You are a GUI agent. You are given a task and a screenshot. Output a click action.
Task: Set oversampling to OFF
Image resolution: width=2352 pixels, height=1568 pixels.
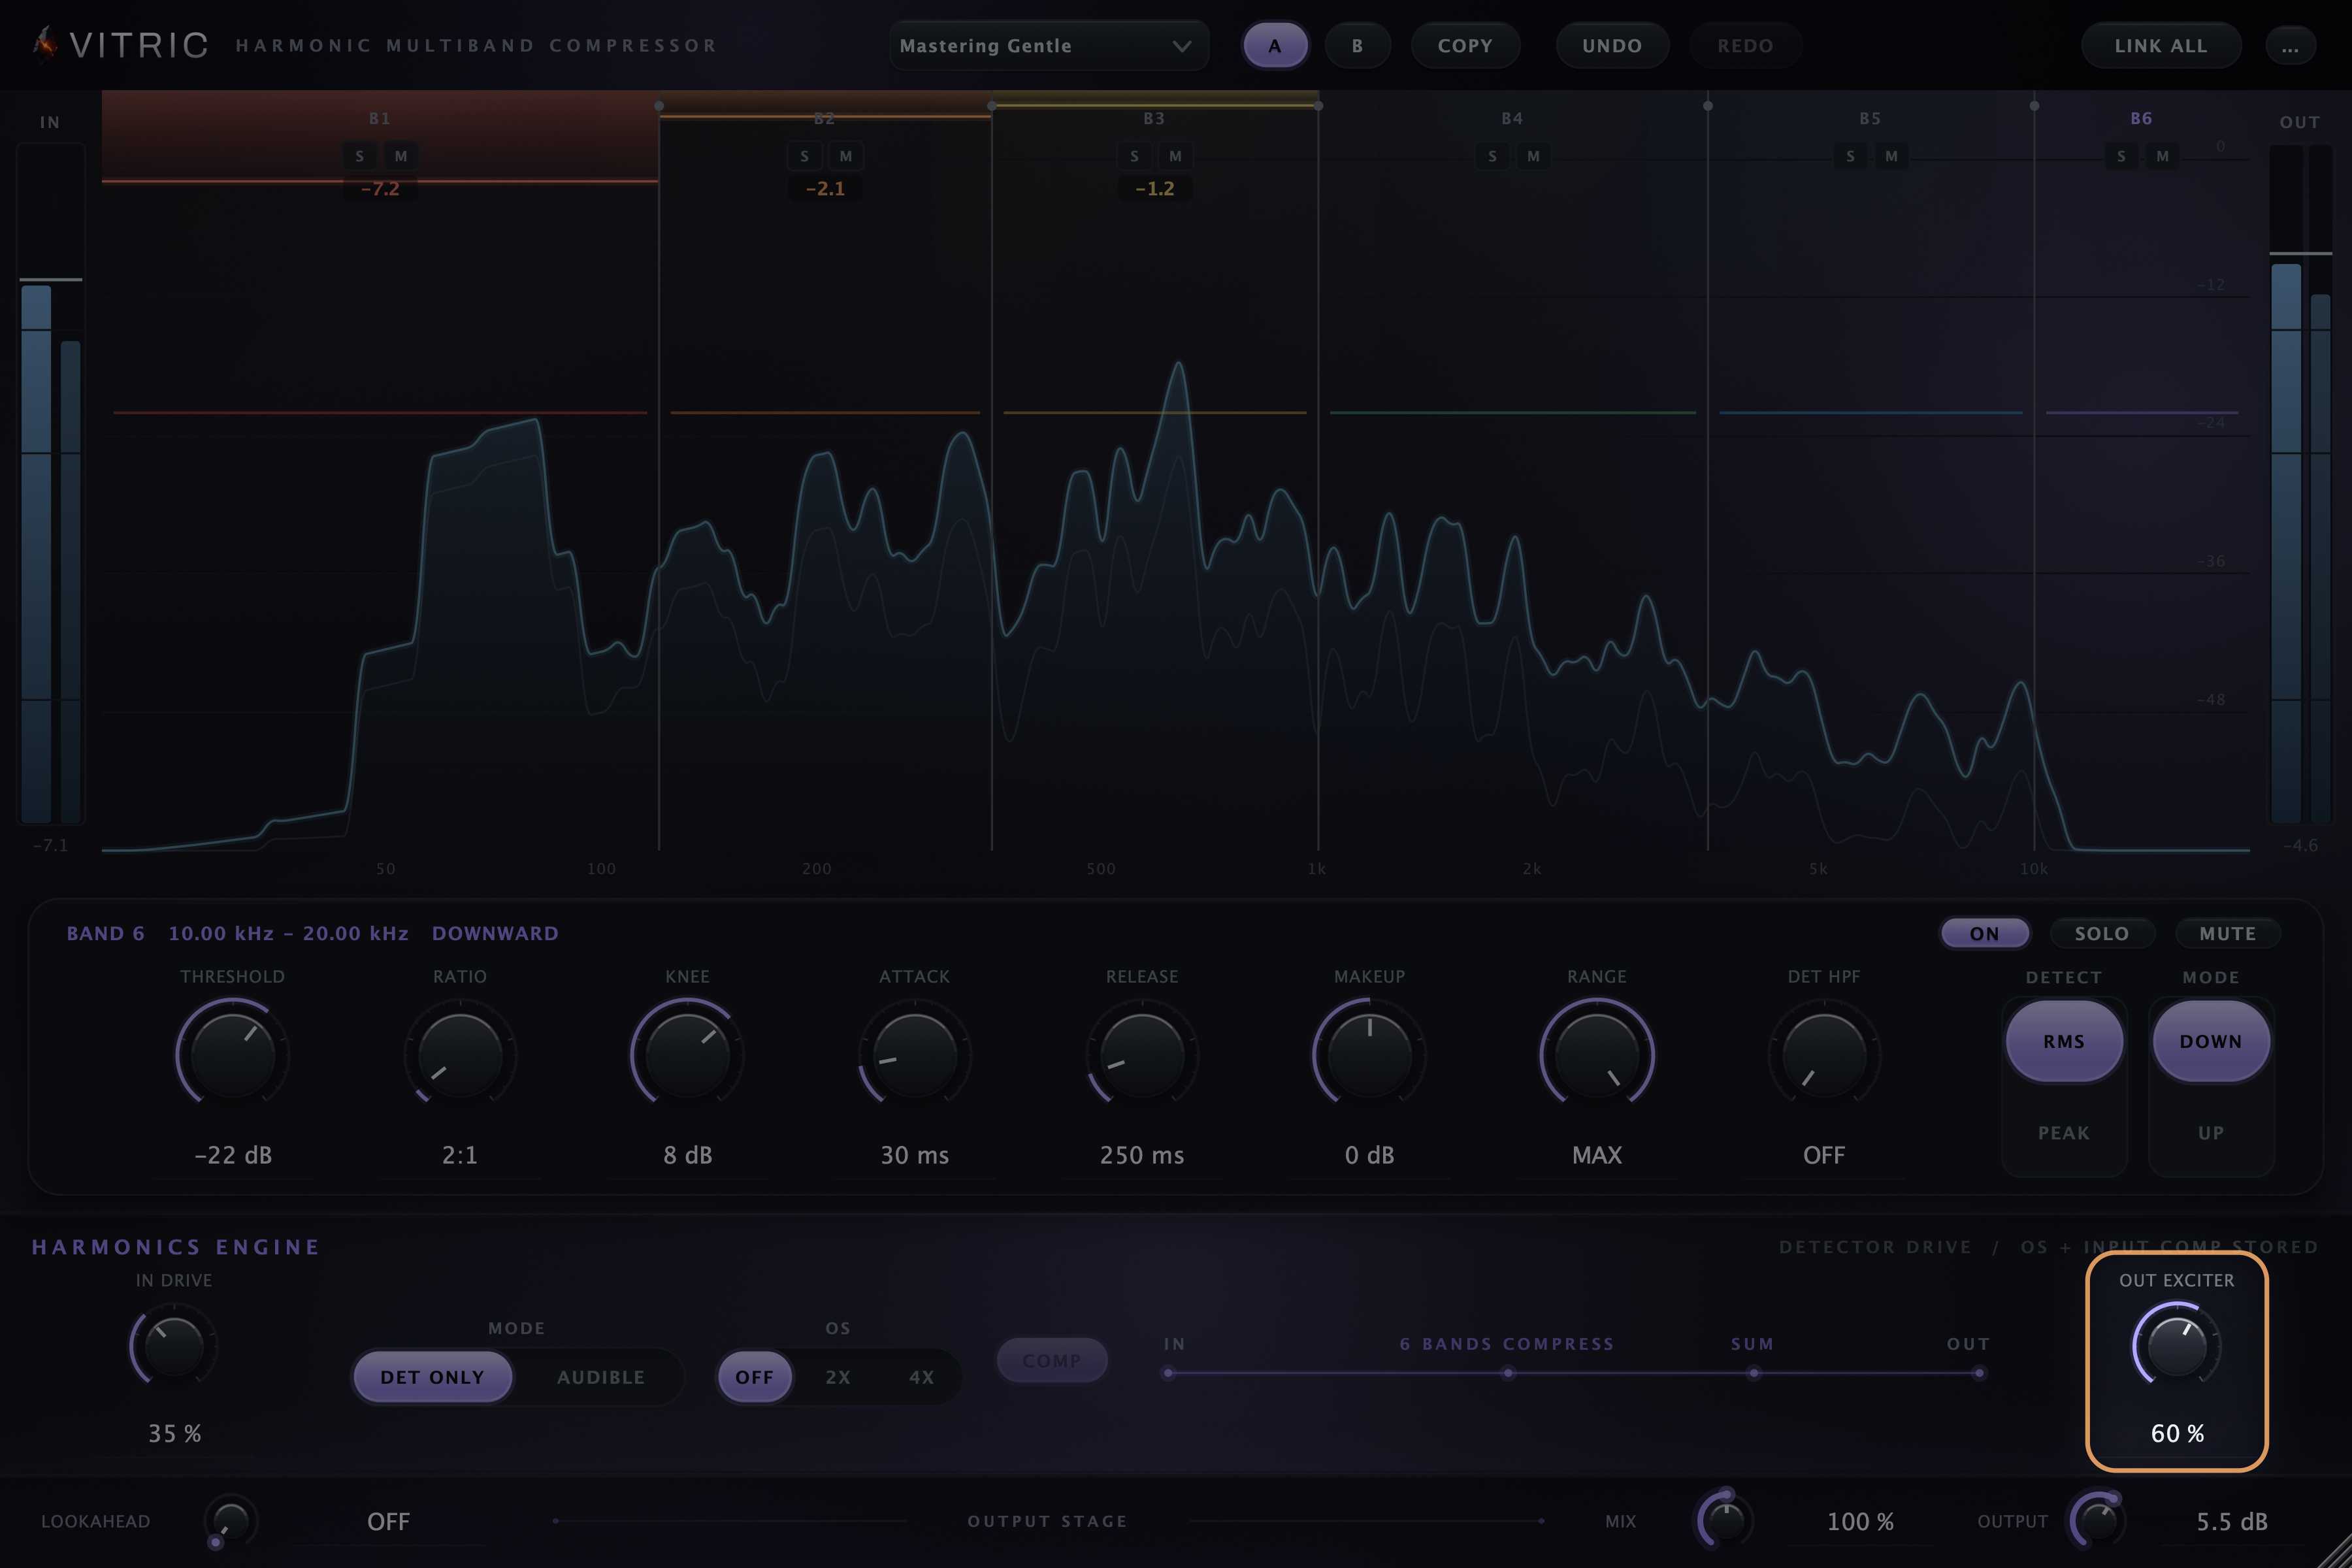(755, 1377)
